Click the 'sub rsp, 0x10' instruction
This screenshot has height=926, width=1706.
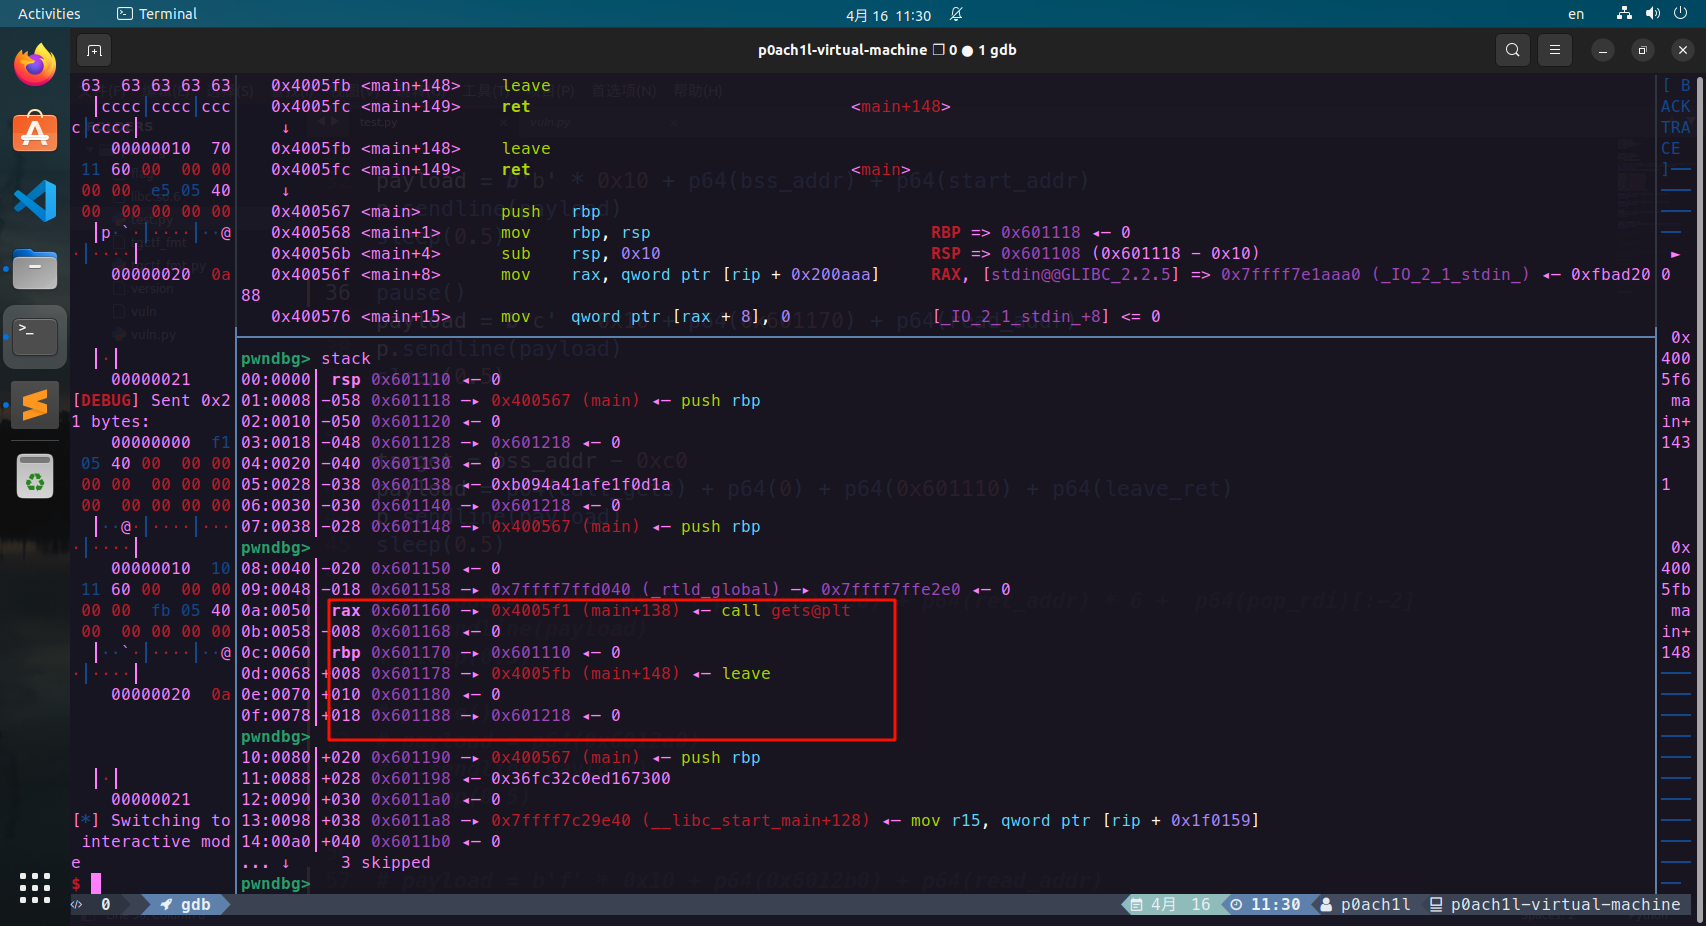pyautogui.click(x=580, y=253)
